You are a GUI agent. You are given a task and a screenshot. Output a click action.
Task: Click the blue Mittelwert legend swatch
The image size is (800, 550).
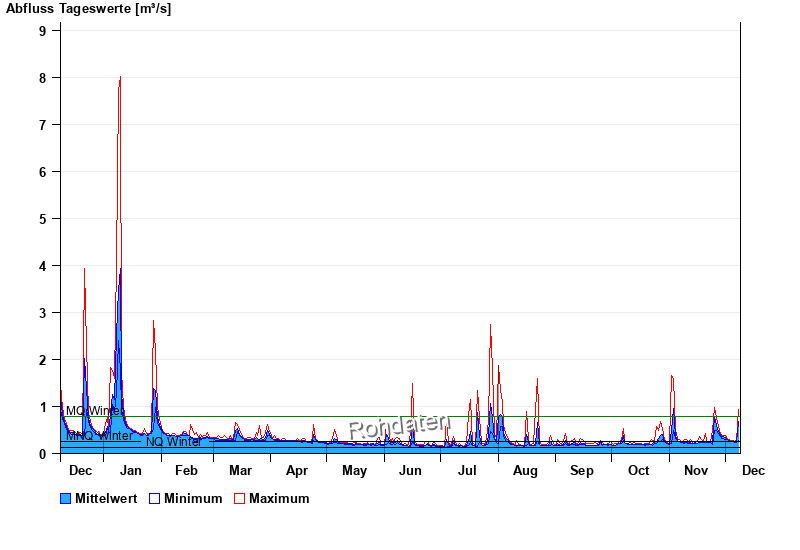(66, 498)
